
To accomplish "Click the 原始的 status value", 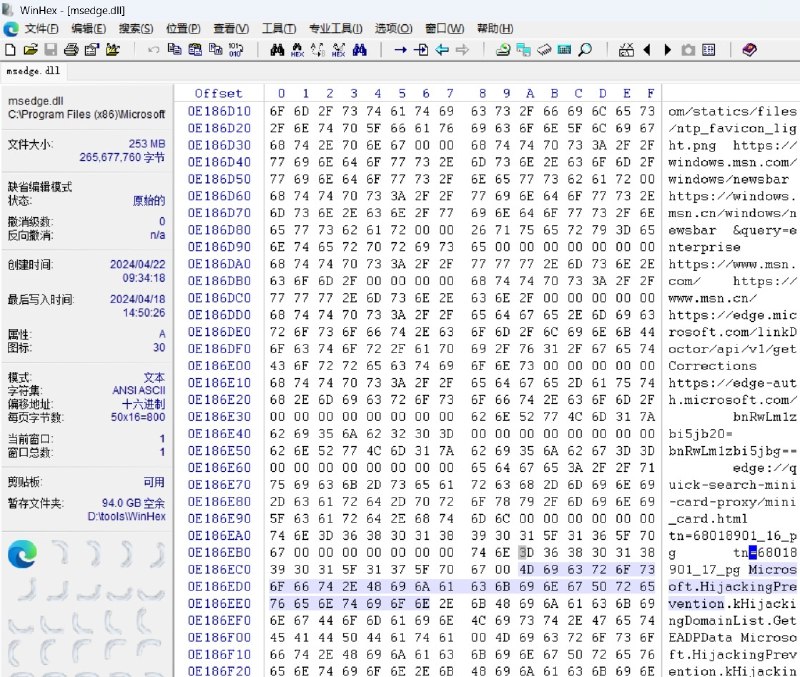I will point(149,200).
